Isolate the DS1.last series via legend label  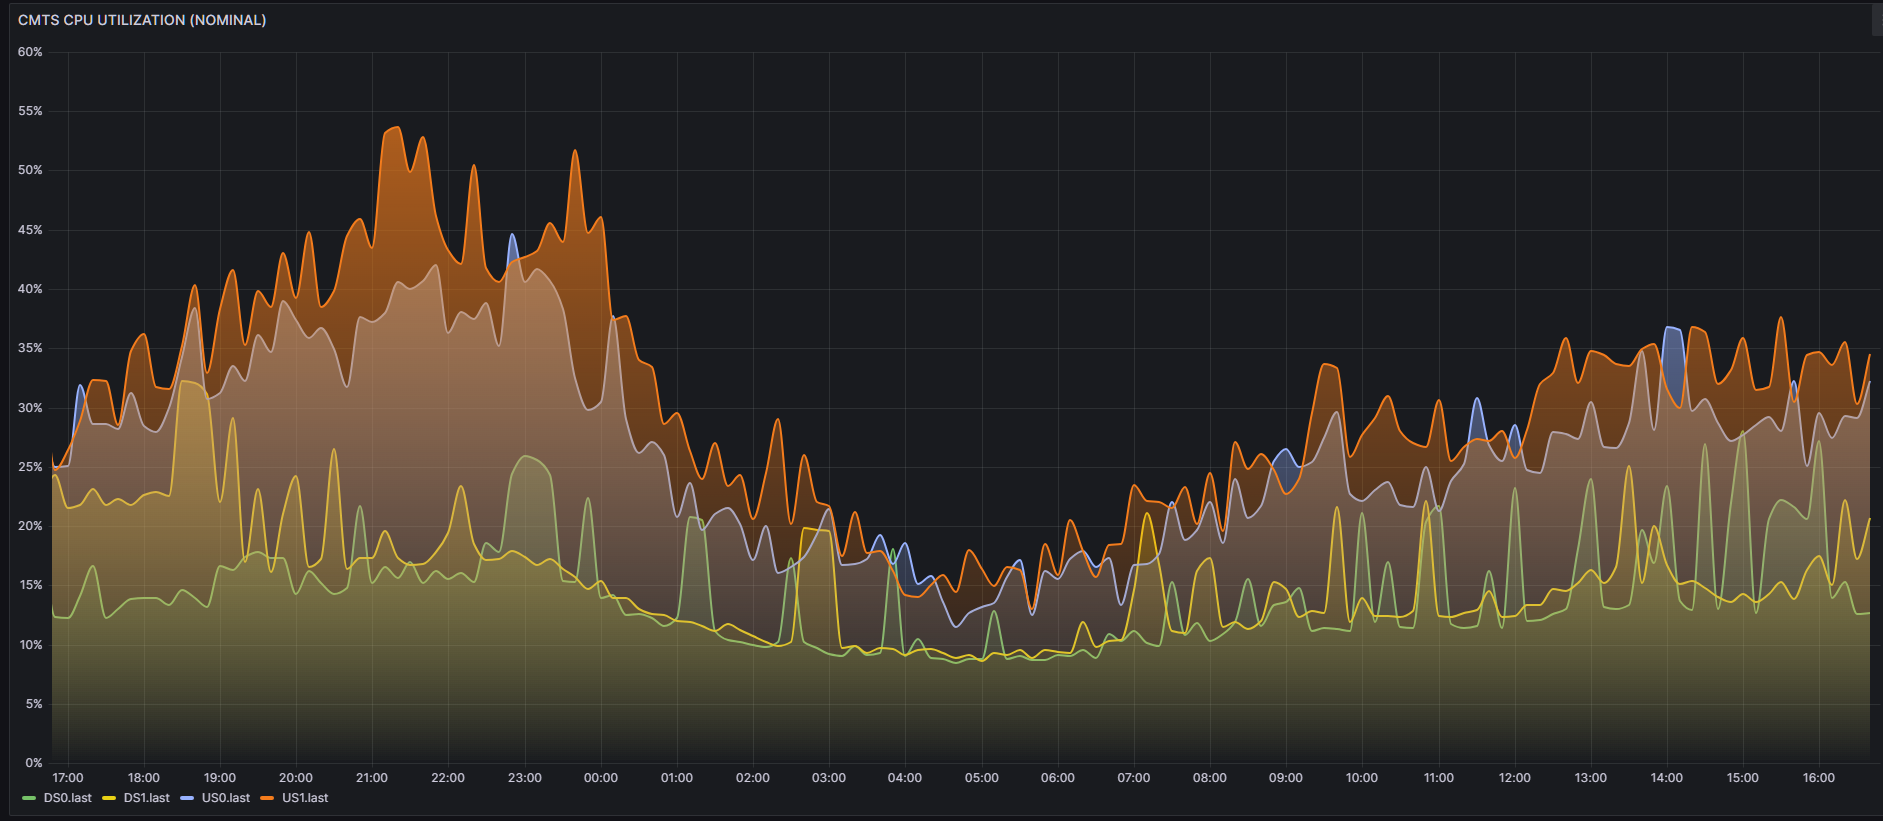tap(147, 798)
